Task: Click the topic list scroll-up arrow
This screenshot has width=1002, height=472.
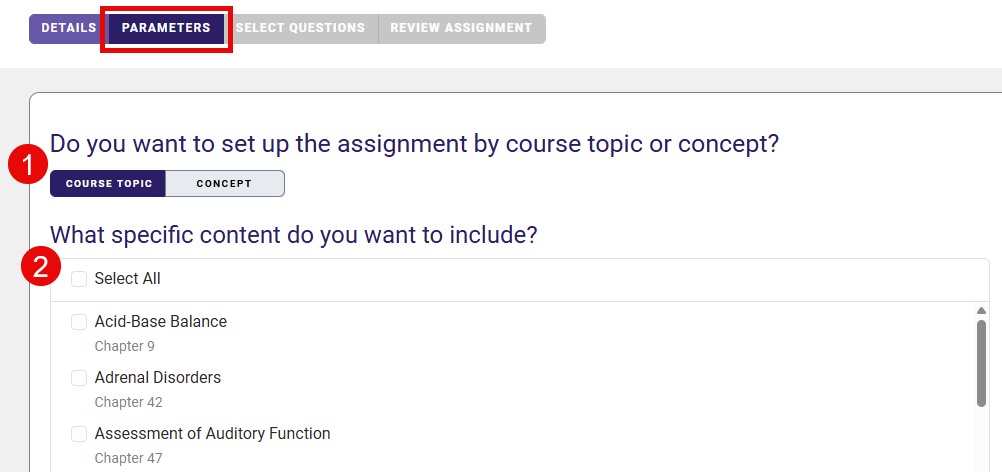Action: [x=982, y=311]
